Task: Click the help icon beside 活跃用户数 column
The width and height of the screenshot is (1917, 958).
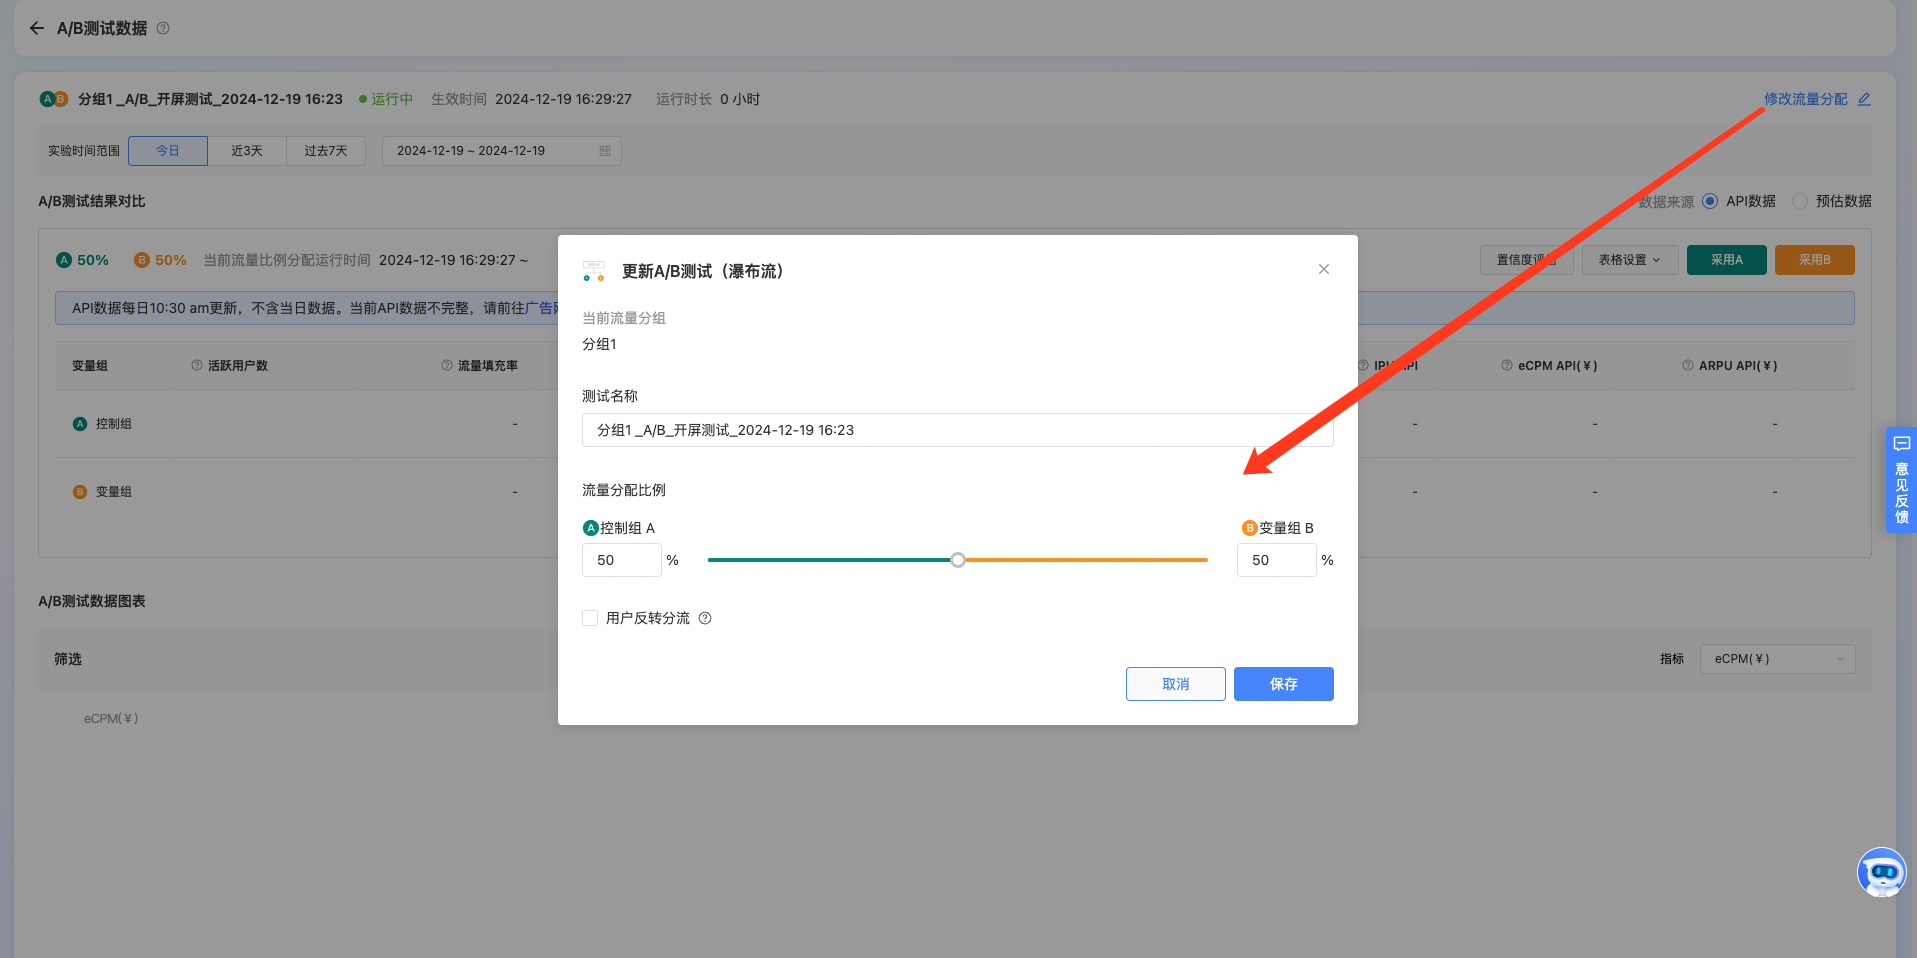Action: 197,366
